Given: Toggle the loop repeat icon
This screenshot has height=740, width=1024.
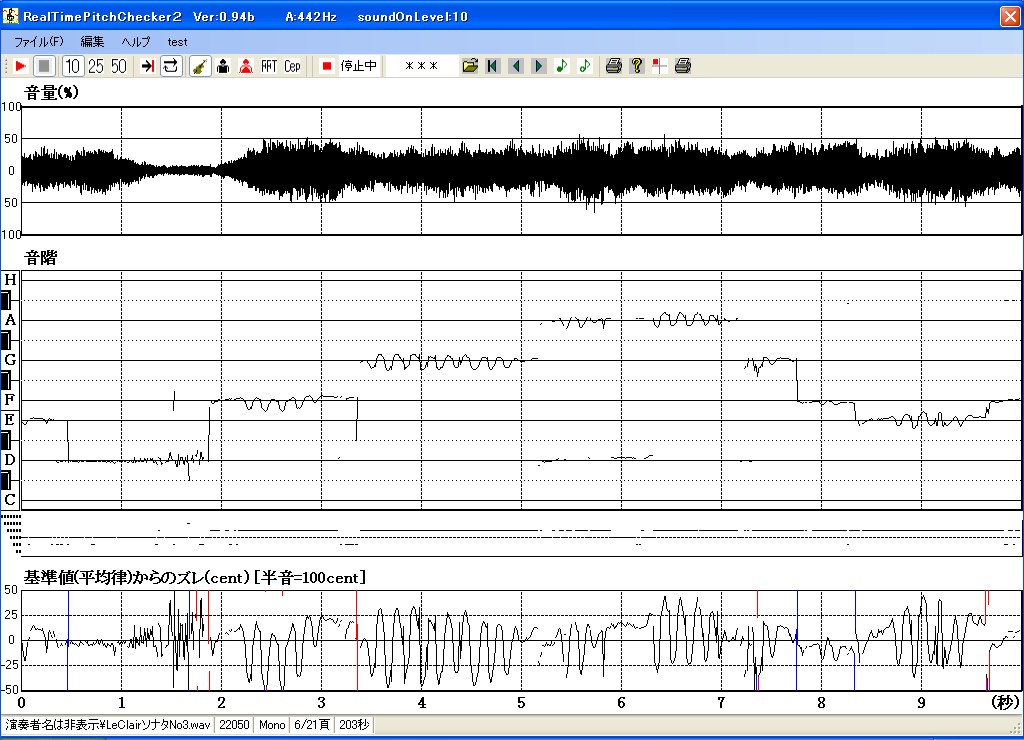Looking at the screenshot, I should 170,66.
